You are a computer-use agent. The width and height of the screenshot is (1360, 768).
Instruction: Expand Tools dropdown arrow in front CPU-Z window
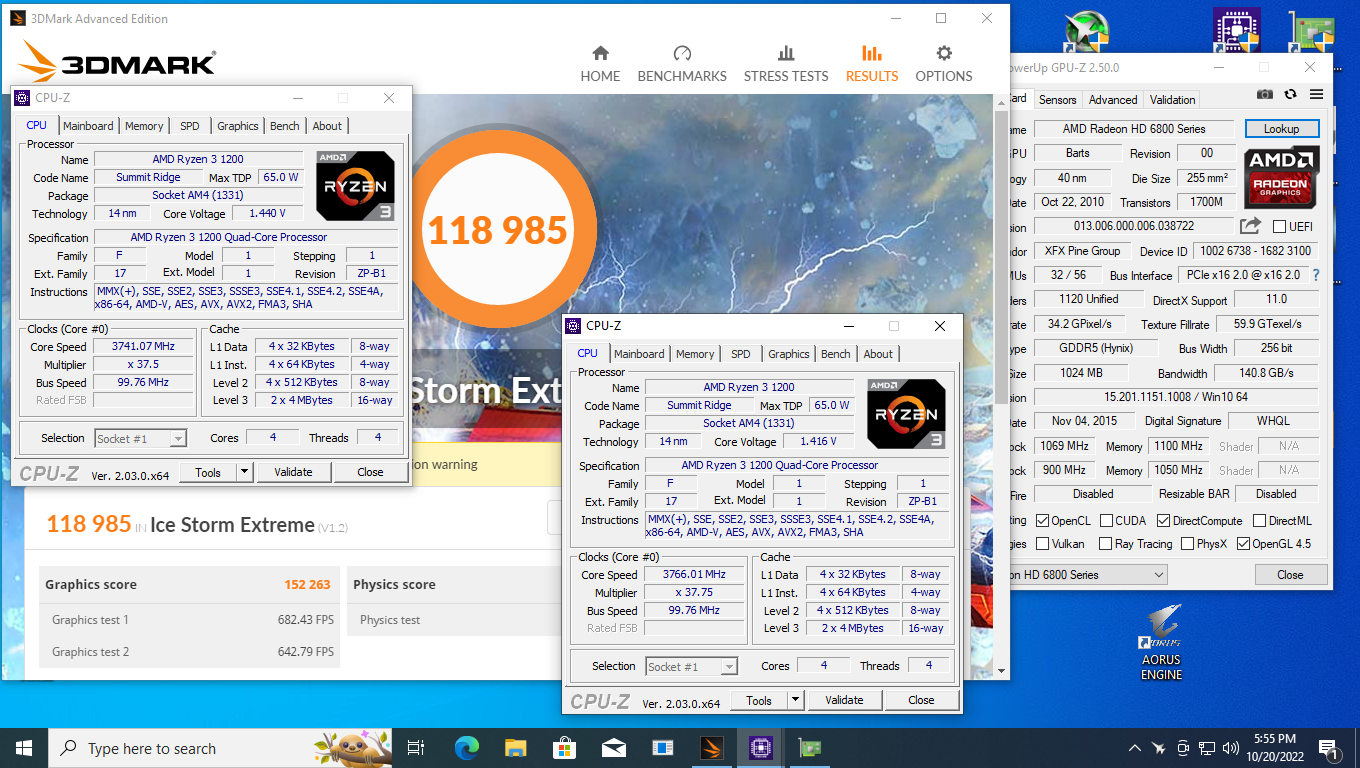(796, 700)
